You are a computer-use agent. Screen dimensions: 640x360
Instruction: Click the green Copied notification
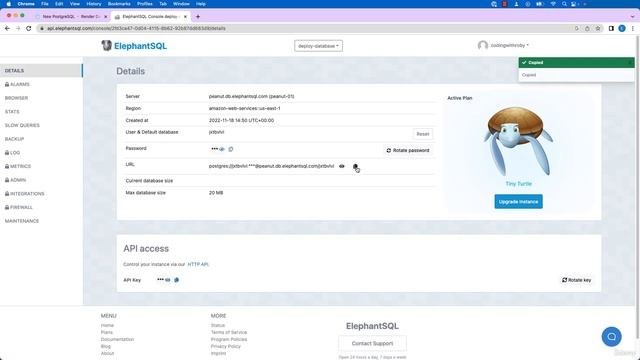(576, 62)
